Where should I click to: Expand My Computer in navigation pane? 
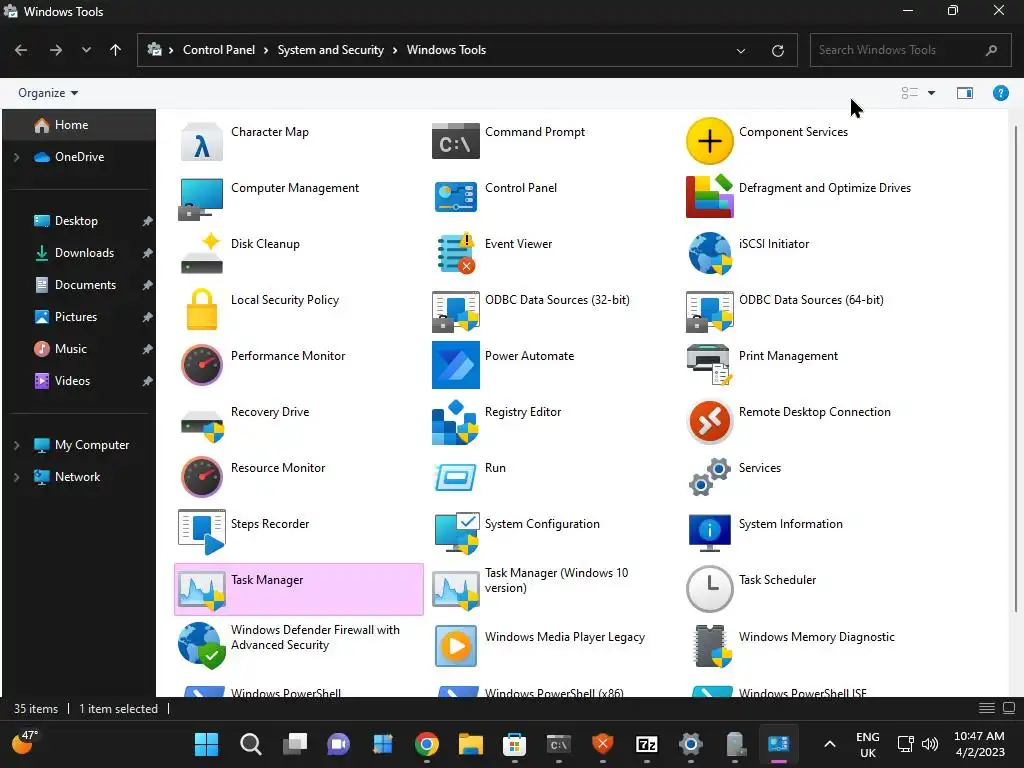(17, 445)
